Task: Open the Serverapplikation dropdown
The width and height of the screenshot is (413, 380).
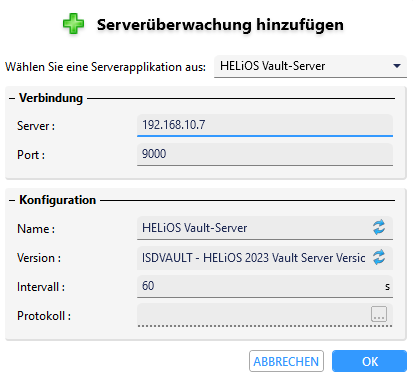Action: point(310,66)
